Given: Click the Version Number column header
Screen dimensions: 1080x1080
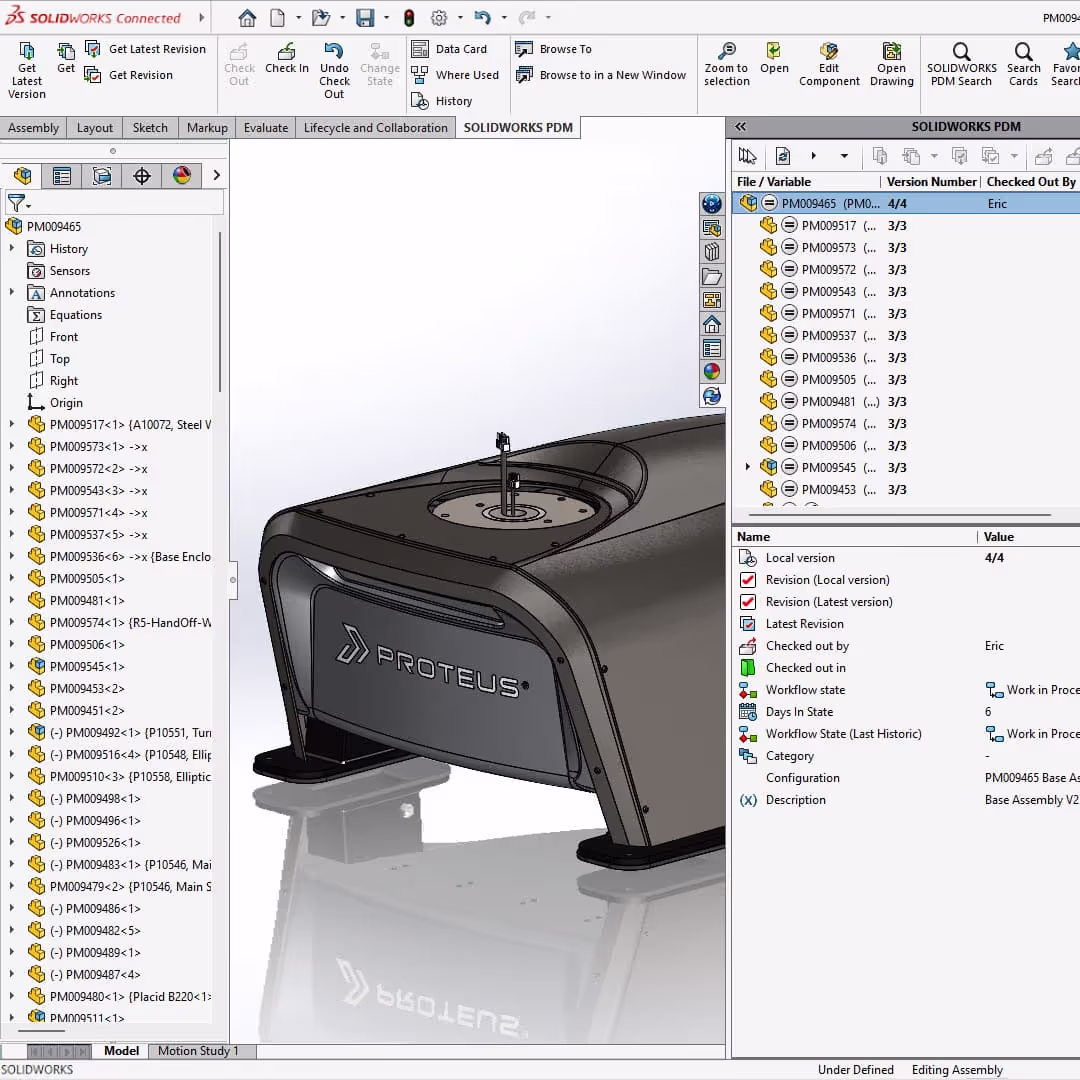Looking at the screenshot, I should coord(931,182).
